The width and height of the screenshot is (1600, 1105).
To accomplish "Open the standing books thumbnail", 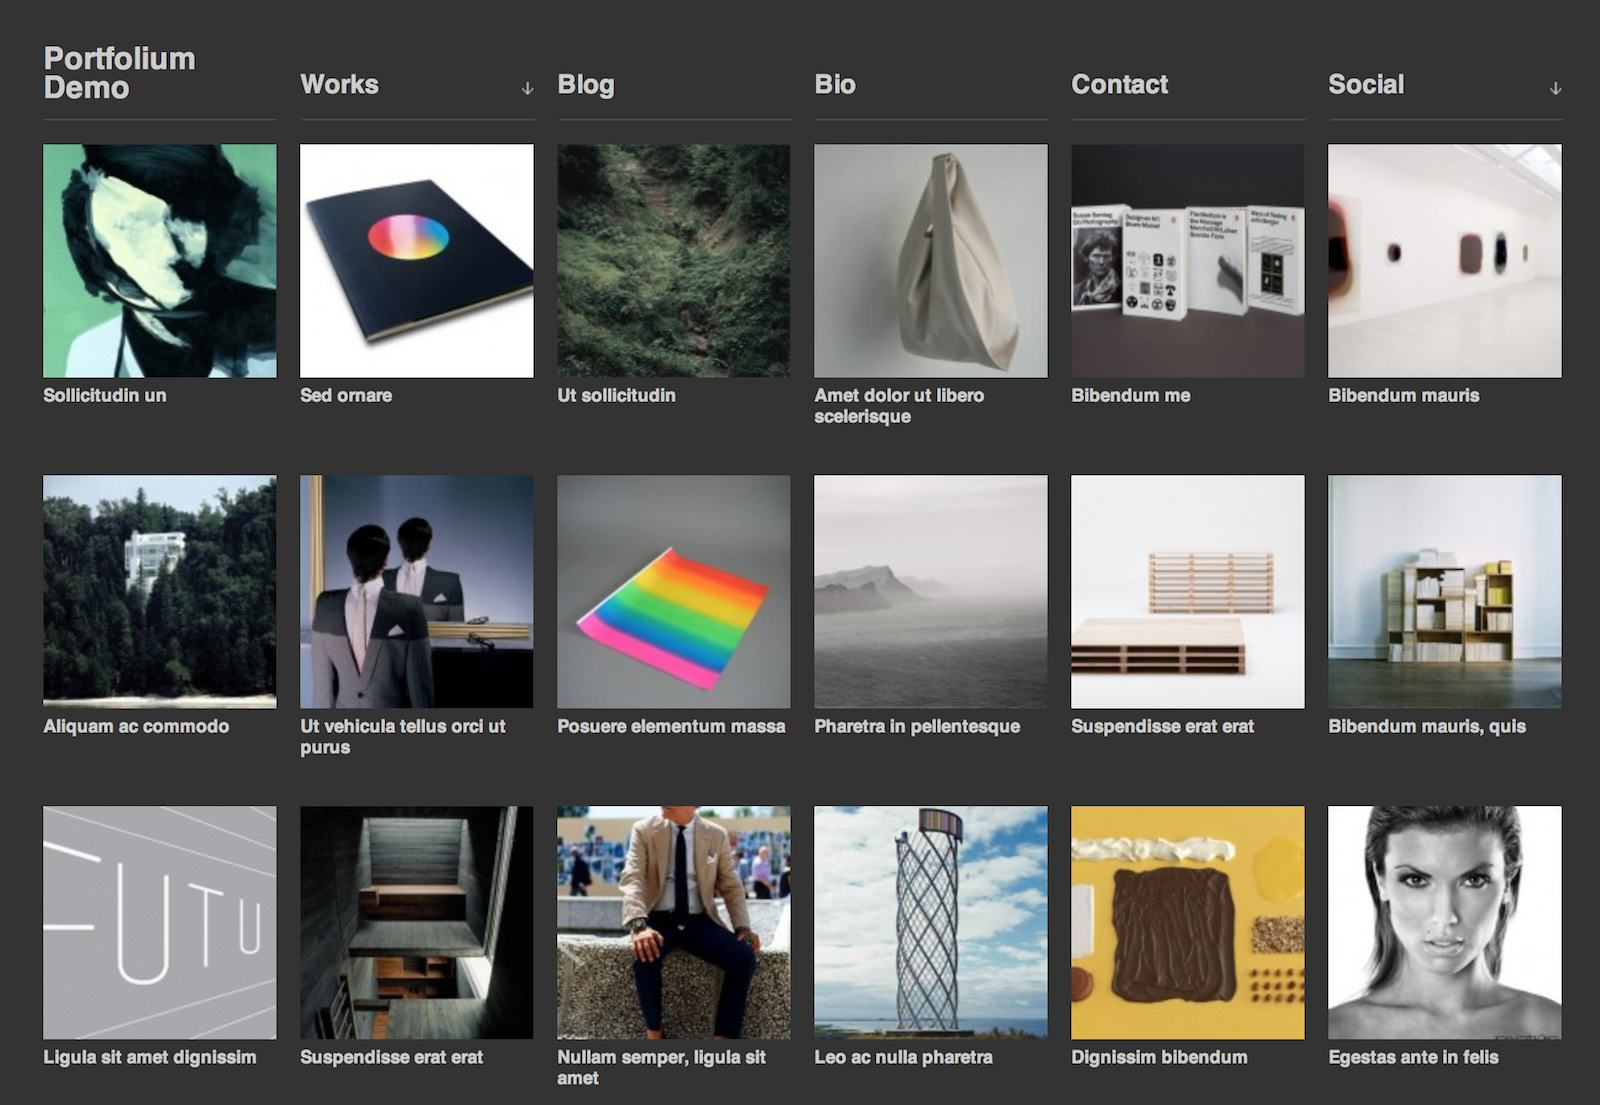I will point(1188,261).
